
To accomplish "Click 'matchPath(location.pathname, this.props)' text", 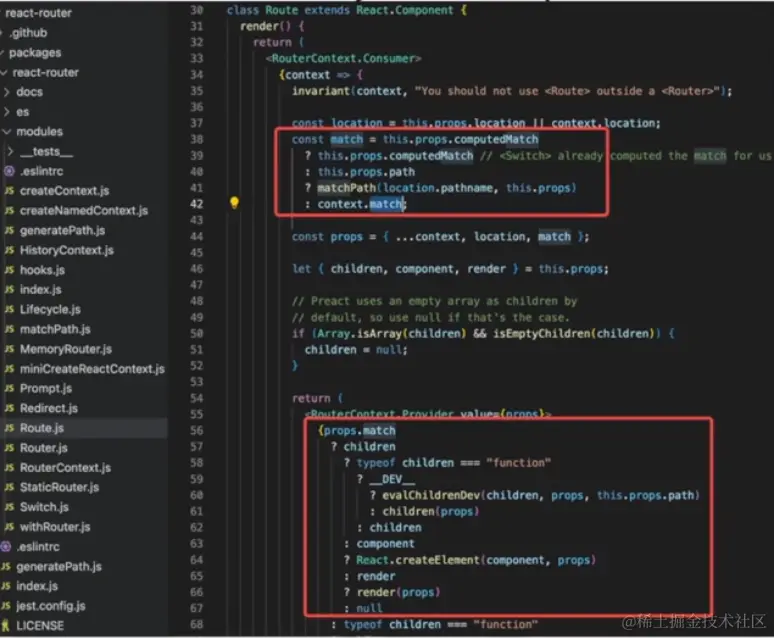I will pos(447,188).
